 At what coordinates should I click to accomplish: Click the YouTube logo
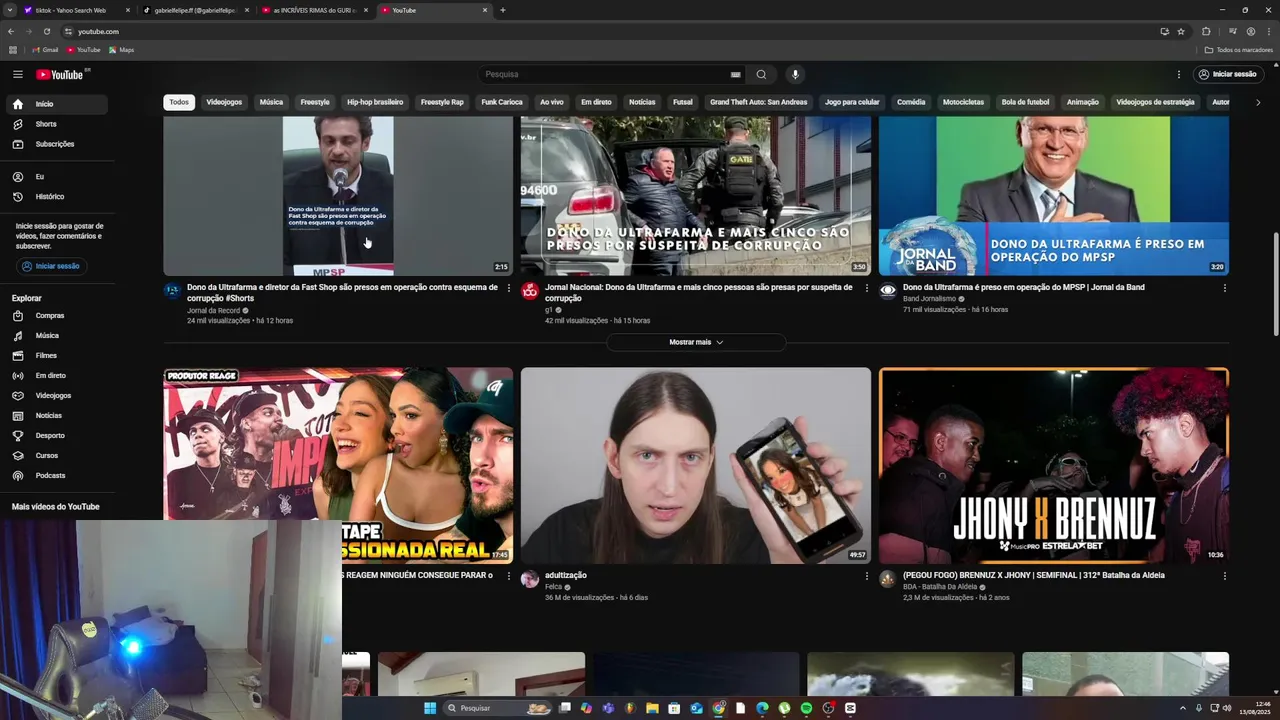click(x=60, y=75)
